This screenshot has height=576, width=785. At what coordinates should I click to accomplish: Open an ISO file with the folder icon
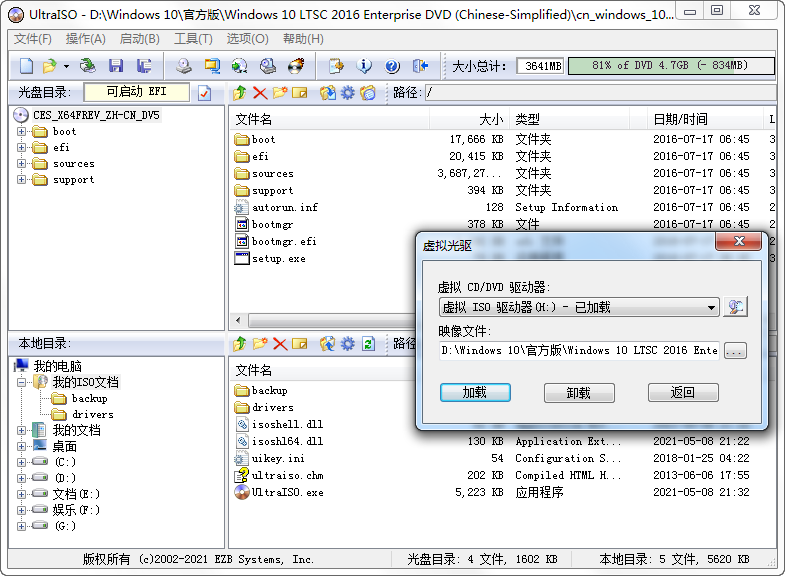tap(50, 66)
